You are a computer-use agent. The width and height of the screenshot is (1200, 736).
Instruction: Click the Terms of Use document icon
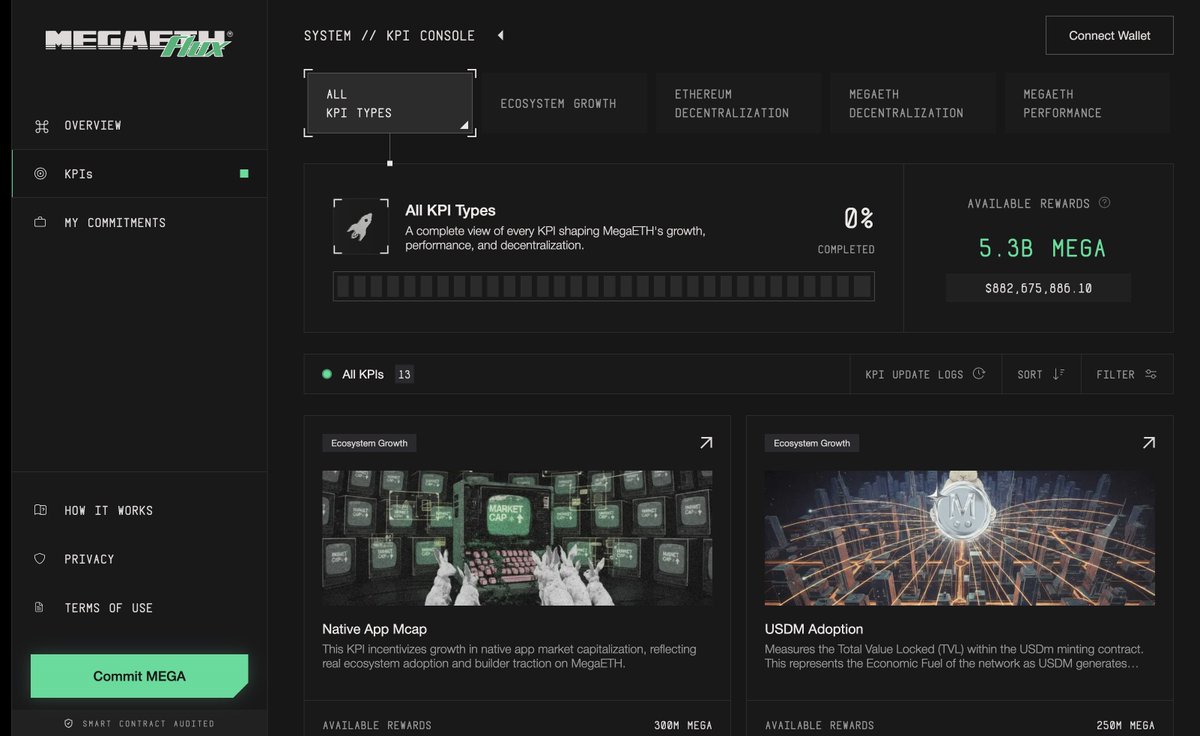pos(40,608)
